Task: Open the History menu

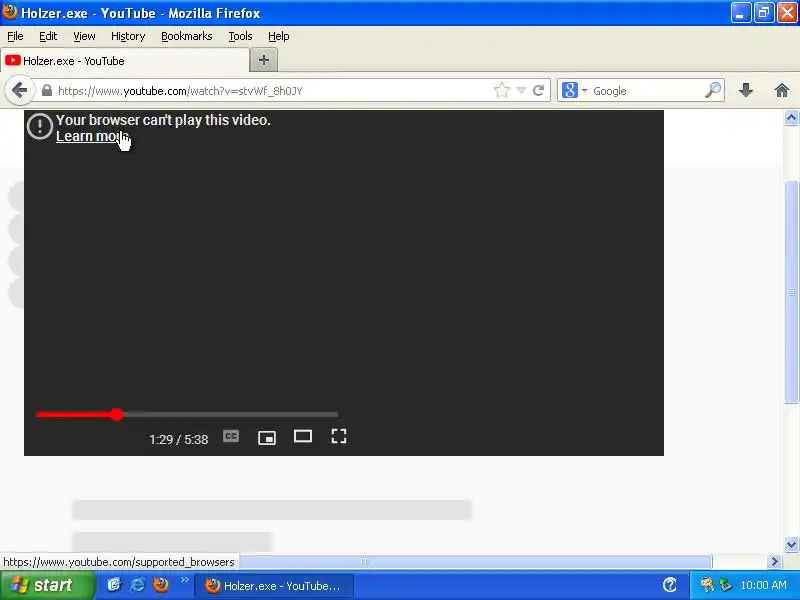Action: [128, 36]
